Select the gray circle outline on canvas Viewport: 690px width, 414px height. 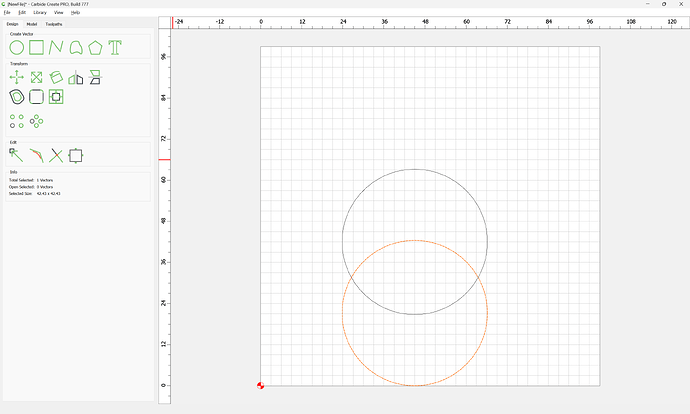pos(415,169)
